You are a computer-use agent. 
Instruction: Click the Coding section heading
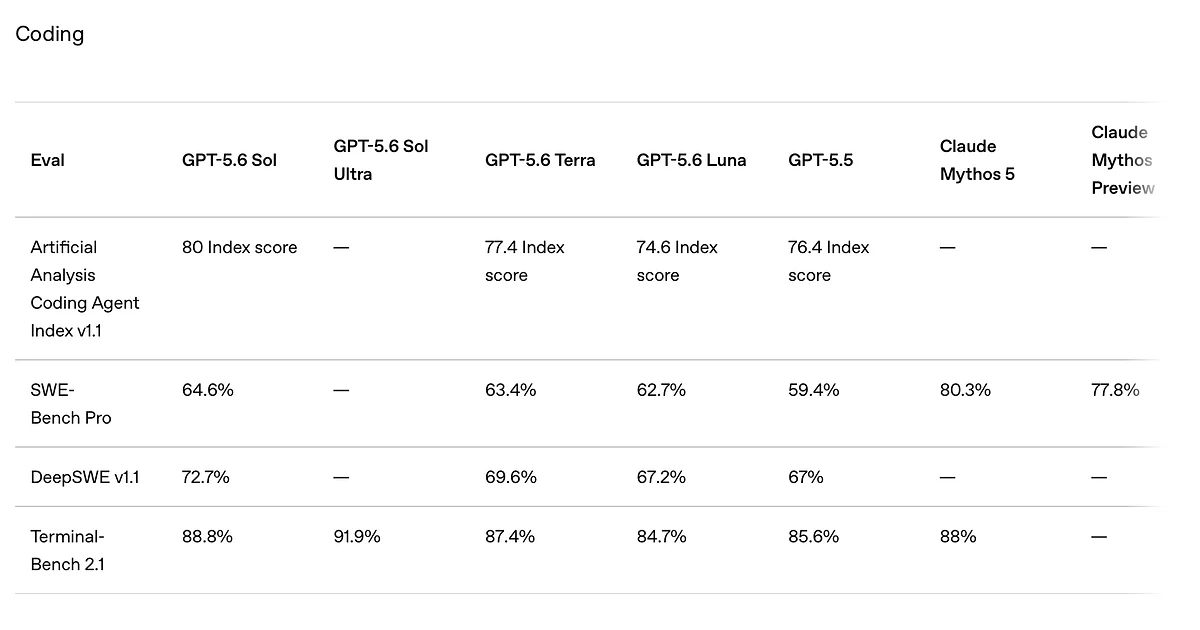(50, 34)
